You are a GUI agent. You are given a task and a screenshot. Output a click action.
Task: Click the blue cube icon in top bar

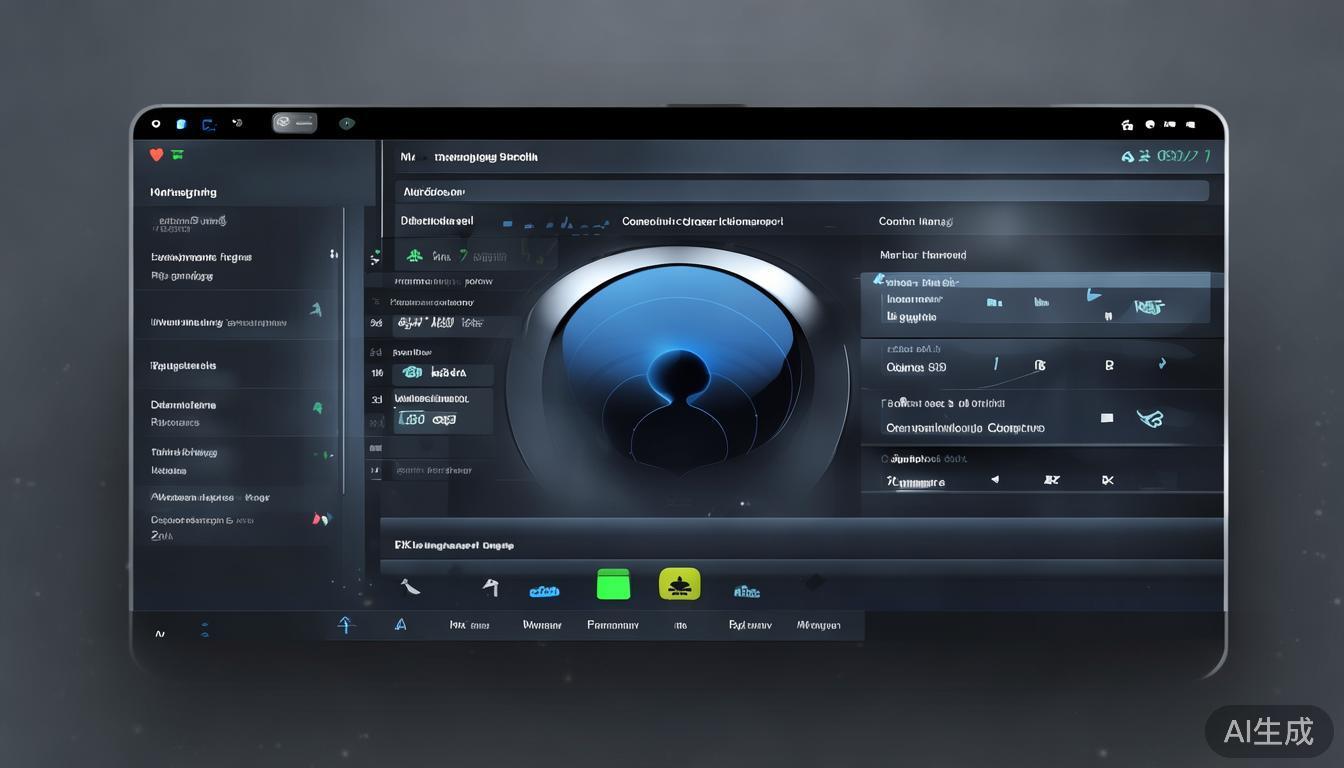pyautogui.click(x=181, y=124)
